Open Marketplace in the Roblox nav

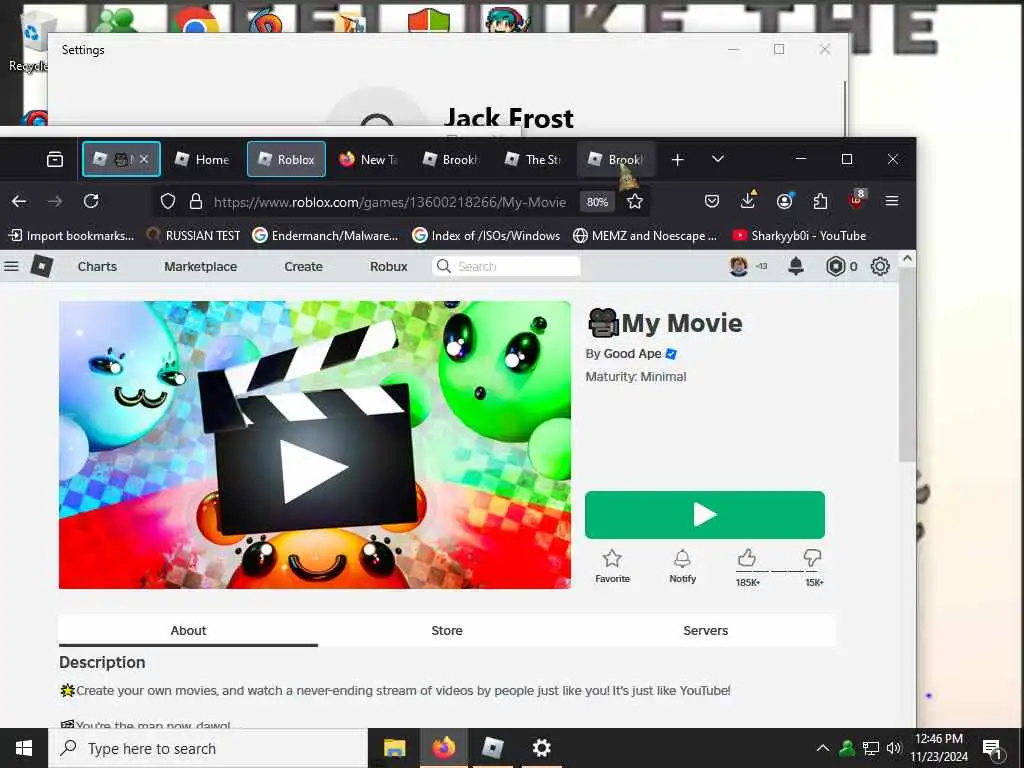tap(200, 266)
